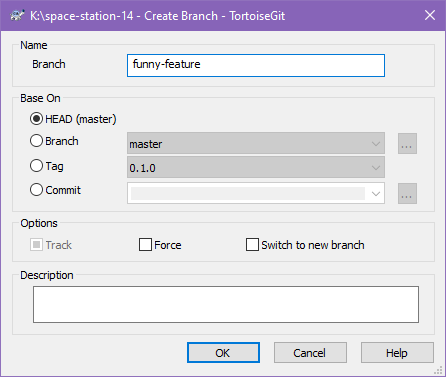
Task: Click the Description text area
Action: (226, 304)
